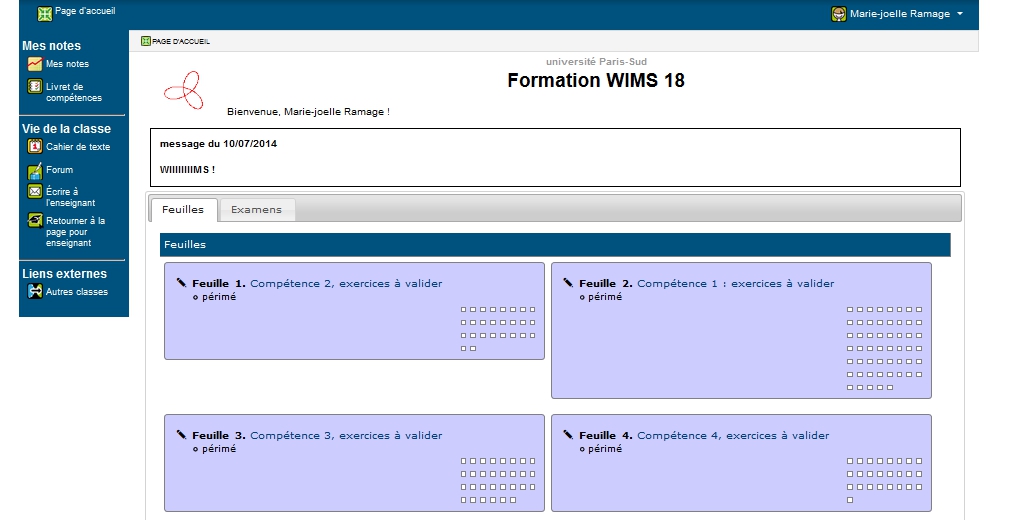
Task: Click the Livret de compétences icon
Action: (35, 87)
